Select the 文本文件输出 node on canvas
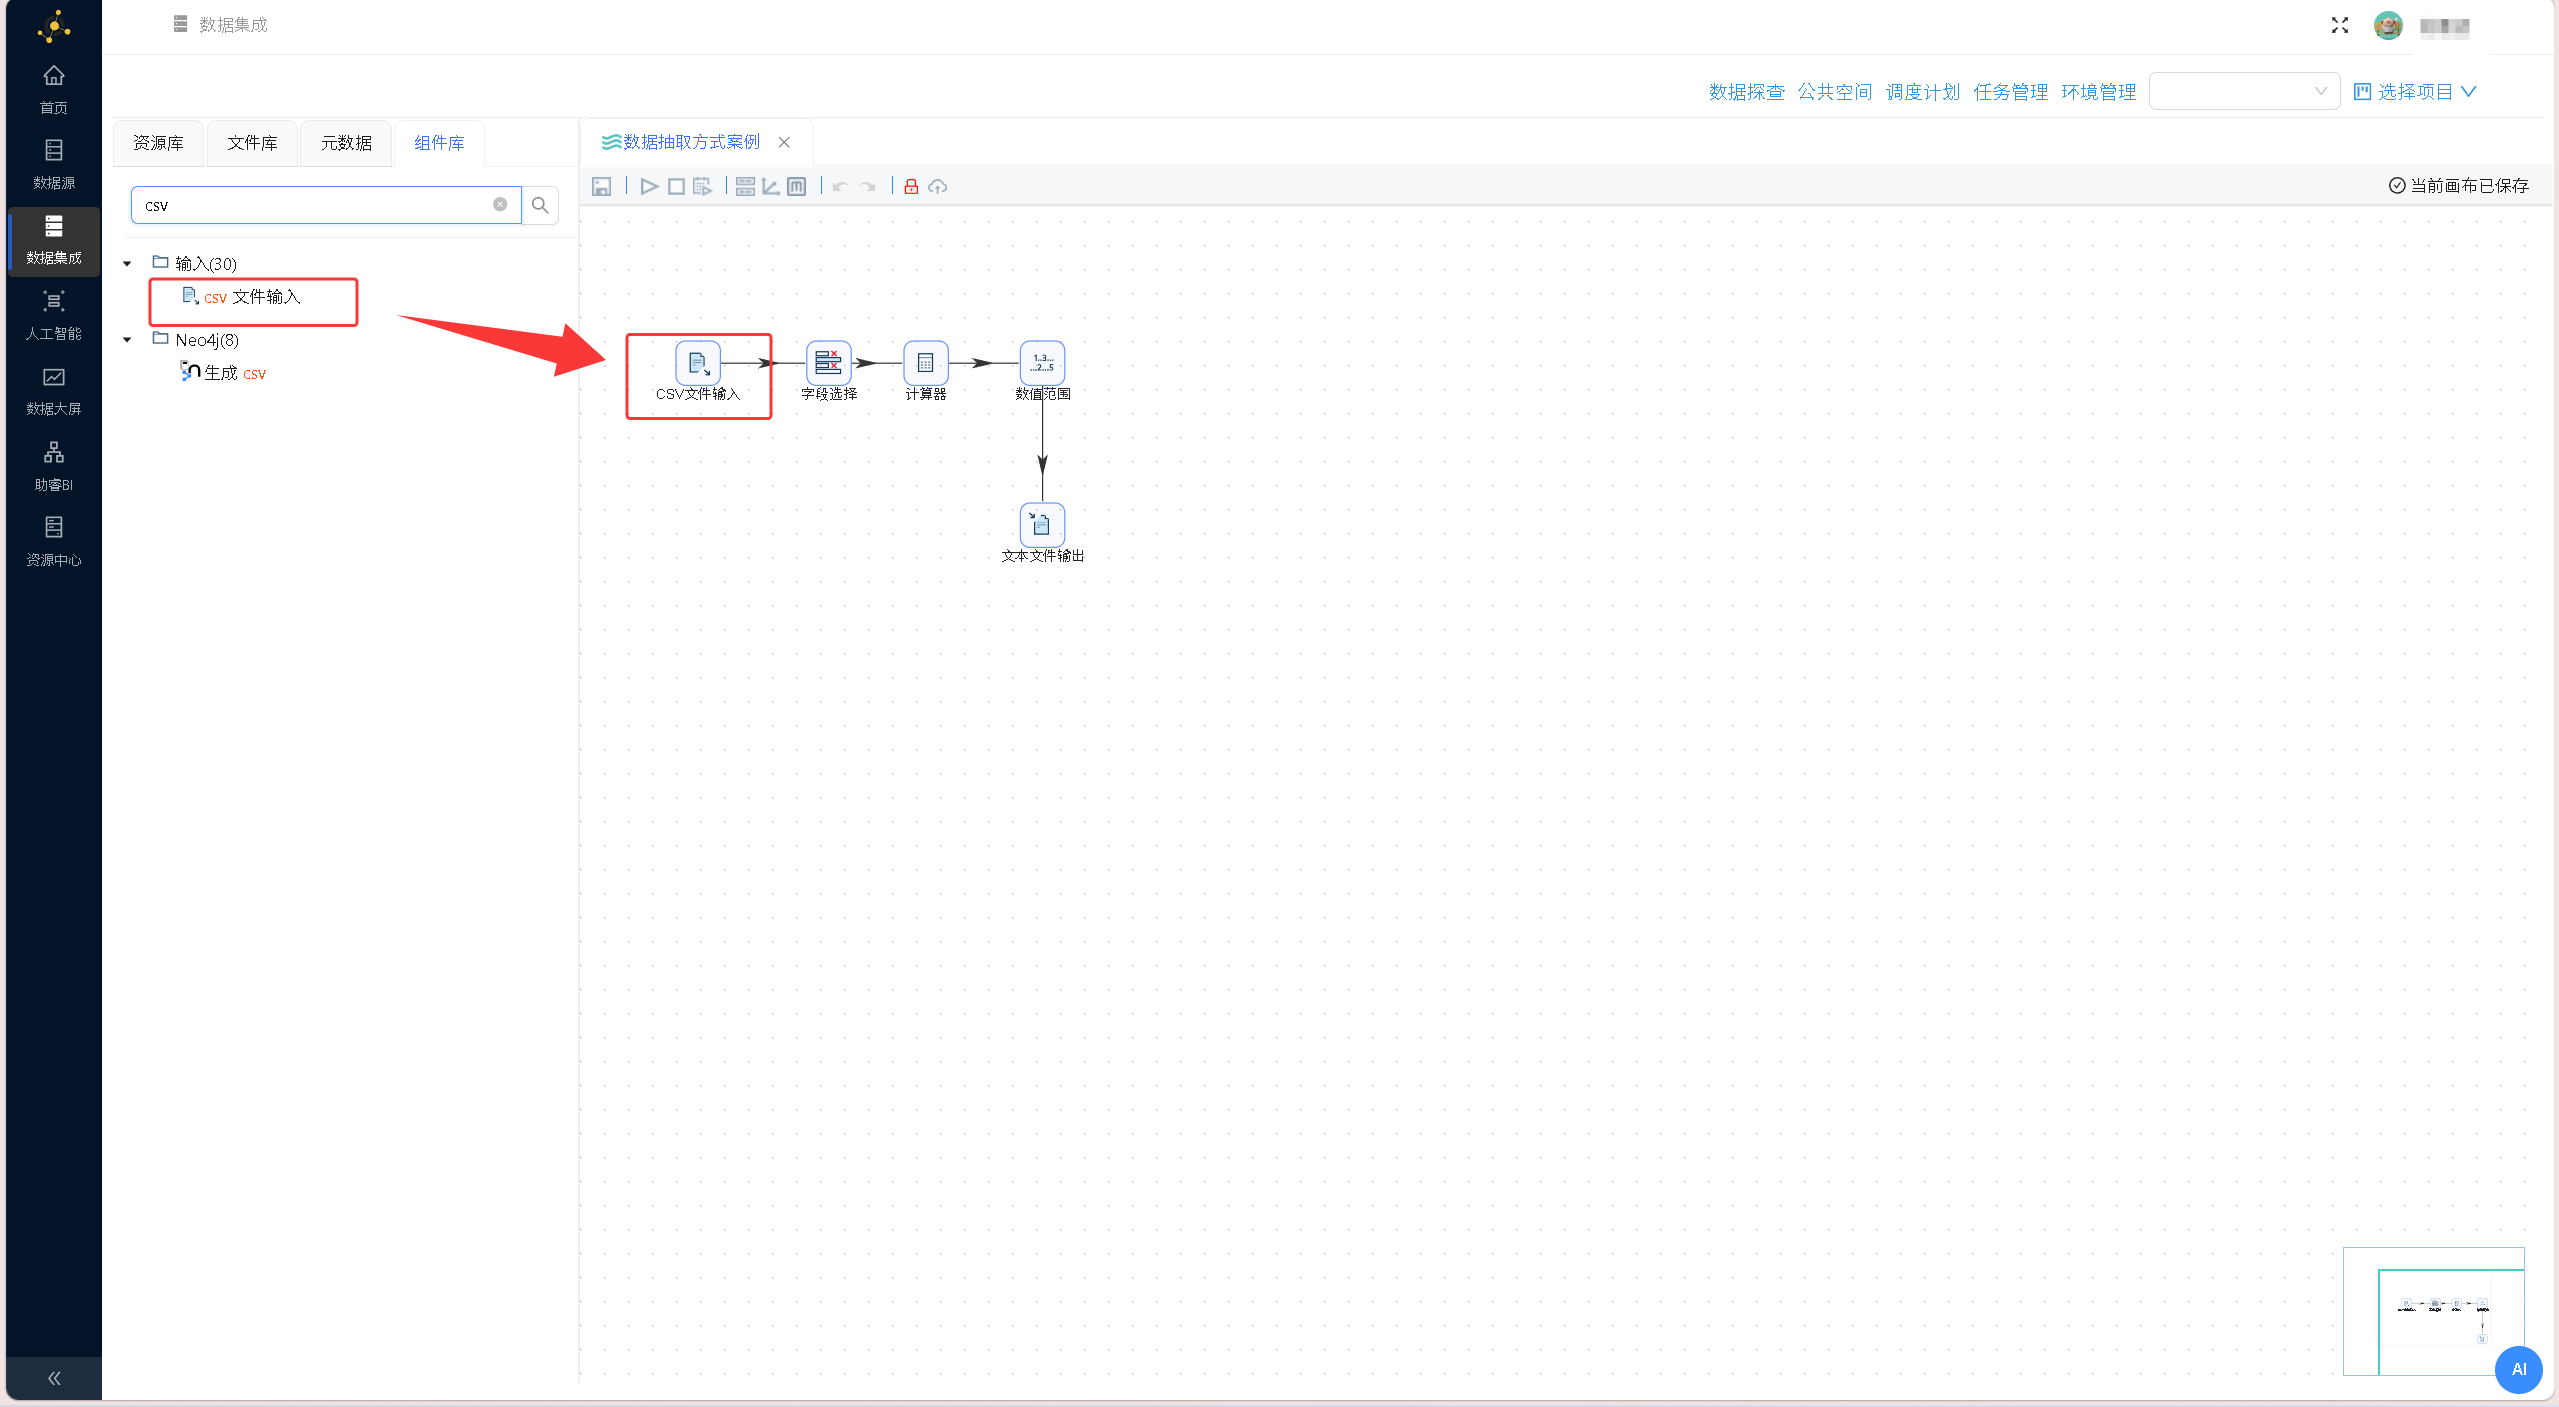The image size is (2559, 1407). (1043, 525)
